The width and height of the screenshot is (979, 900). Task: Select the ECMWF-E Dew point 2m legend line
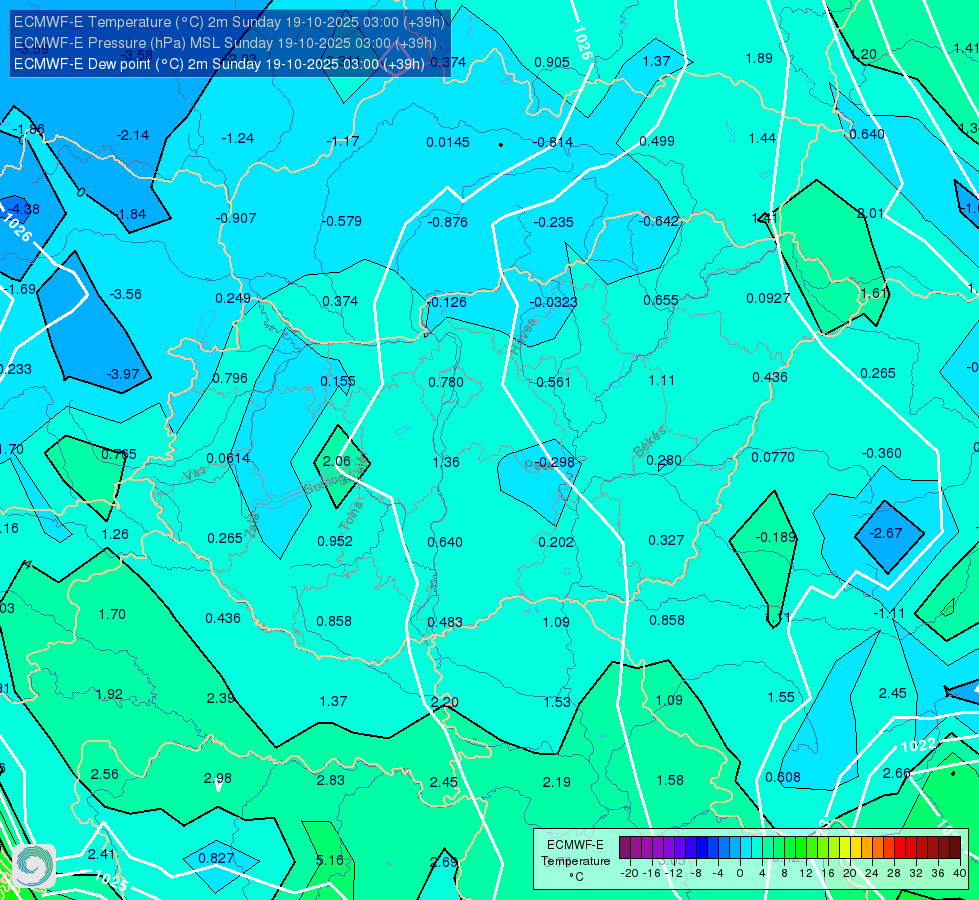click(219, 64)
